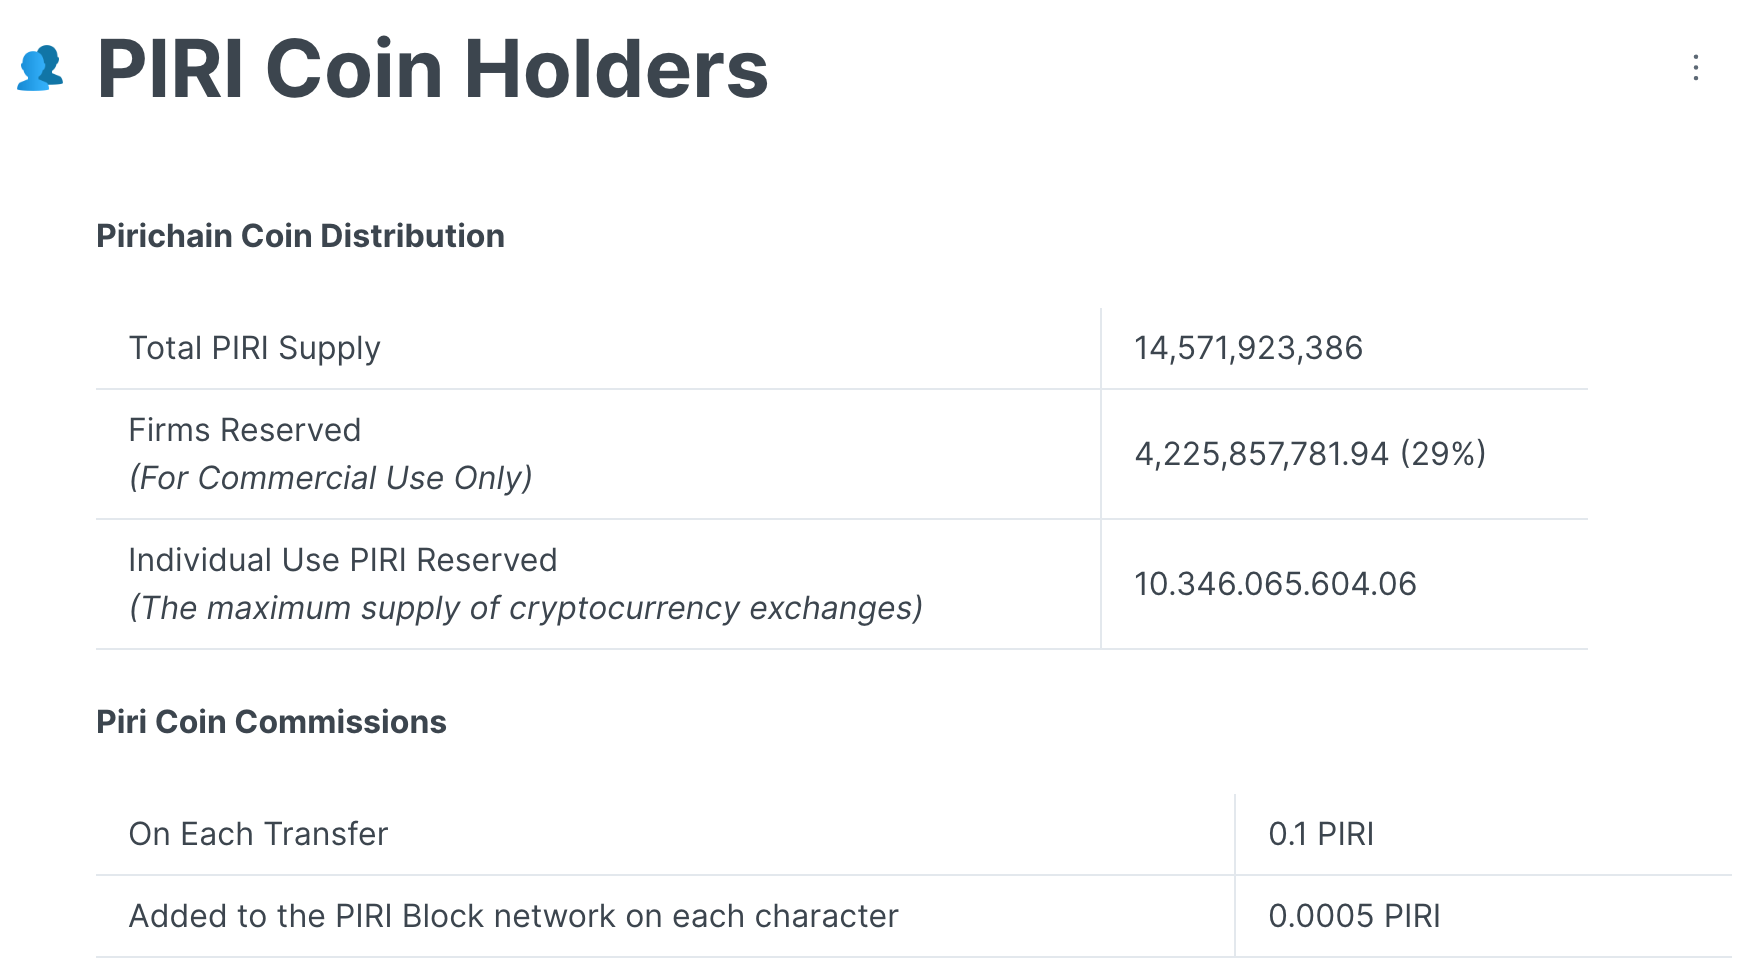Open the three-dot options menu

pos(1695,68)
